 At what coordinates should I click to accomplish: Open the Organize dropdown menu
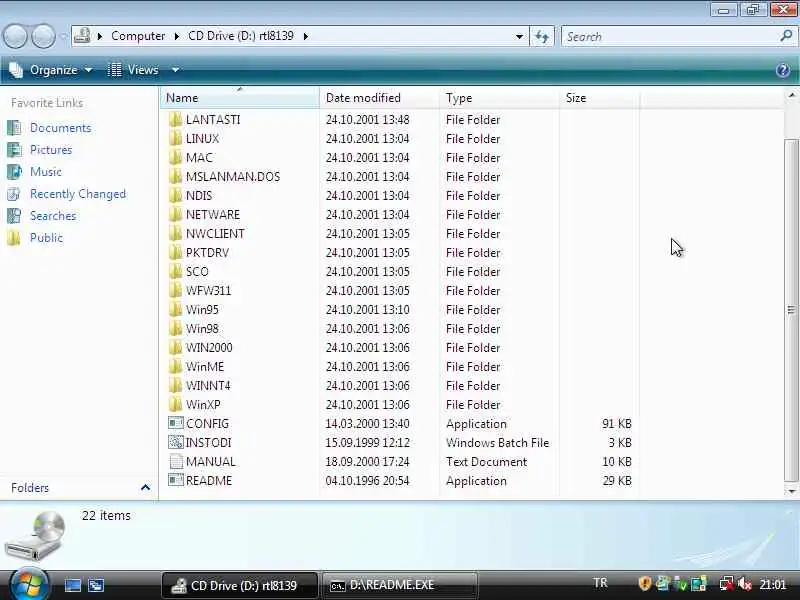coord(51,70)
